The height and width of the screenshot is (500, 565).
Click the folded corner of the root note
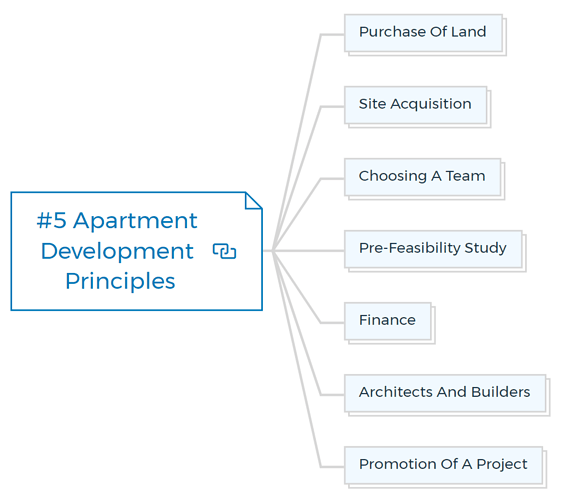[x=253, y=201]
